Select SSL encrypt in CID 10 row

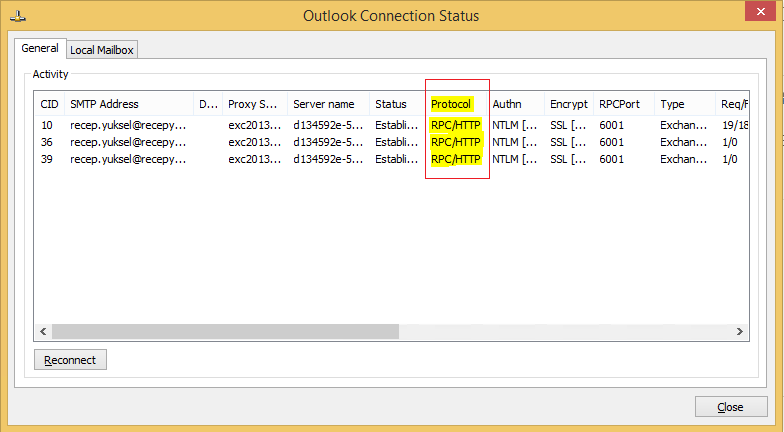click(x=568, y=125)
